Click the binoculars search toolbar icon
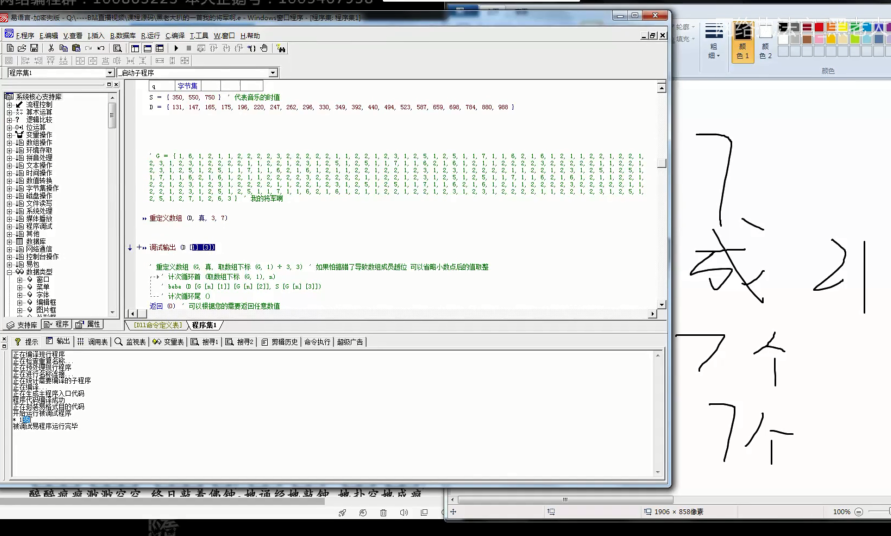 pyautogui.click(x=280, y=48)
